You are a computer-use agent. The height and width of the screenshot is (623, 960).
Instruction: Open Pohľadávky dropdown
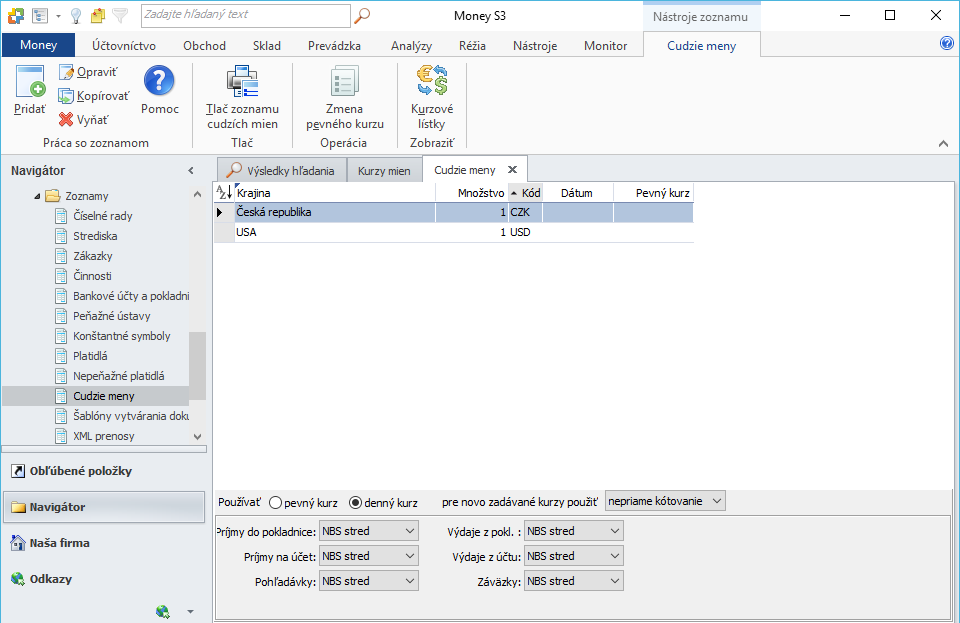(x=369, y=581)
